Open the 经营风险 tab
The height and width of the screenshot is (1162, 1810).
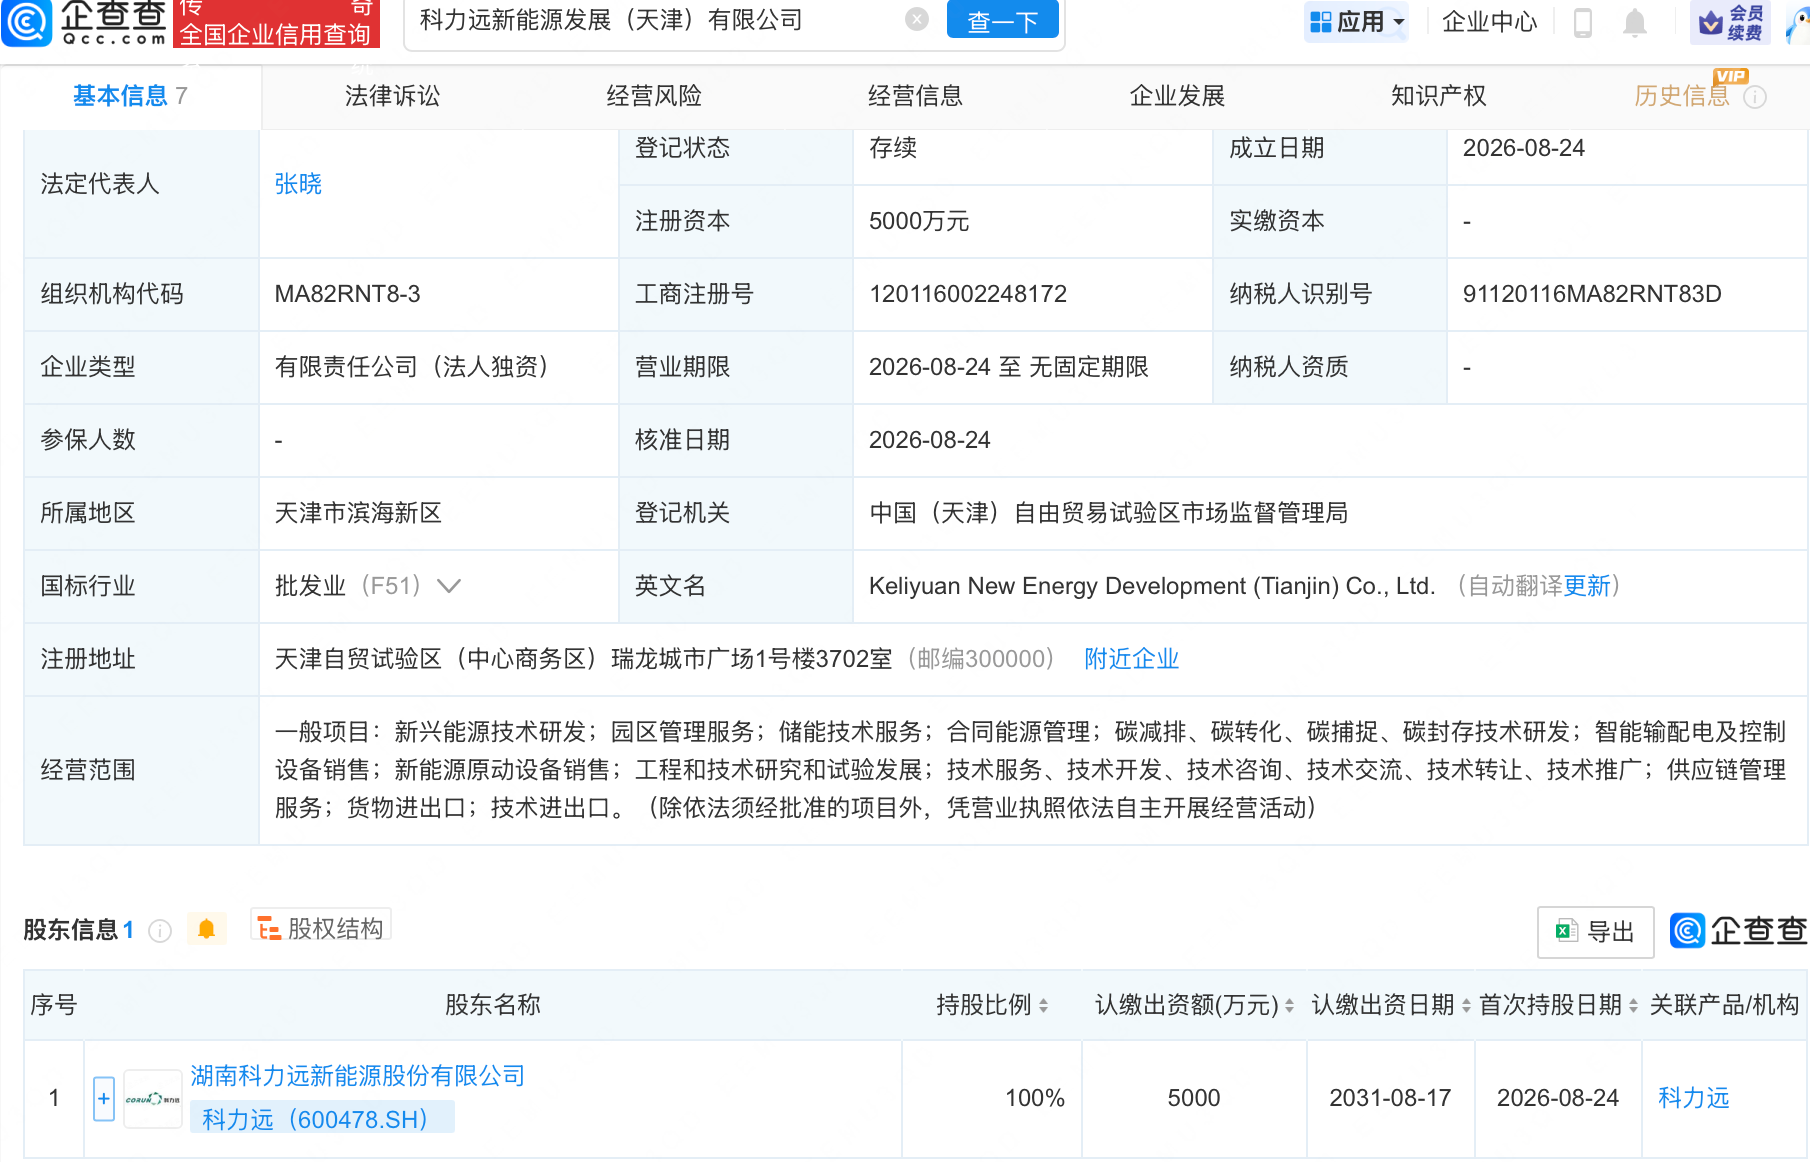(654, 96)
